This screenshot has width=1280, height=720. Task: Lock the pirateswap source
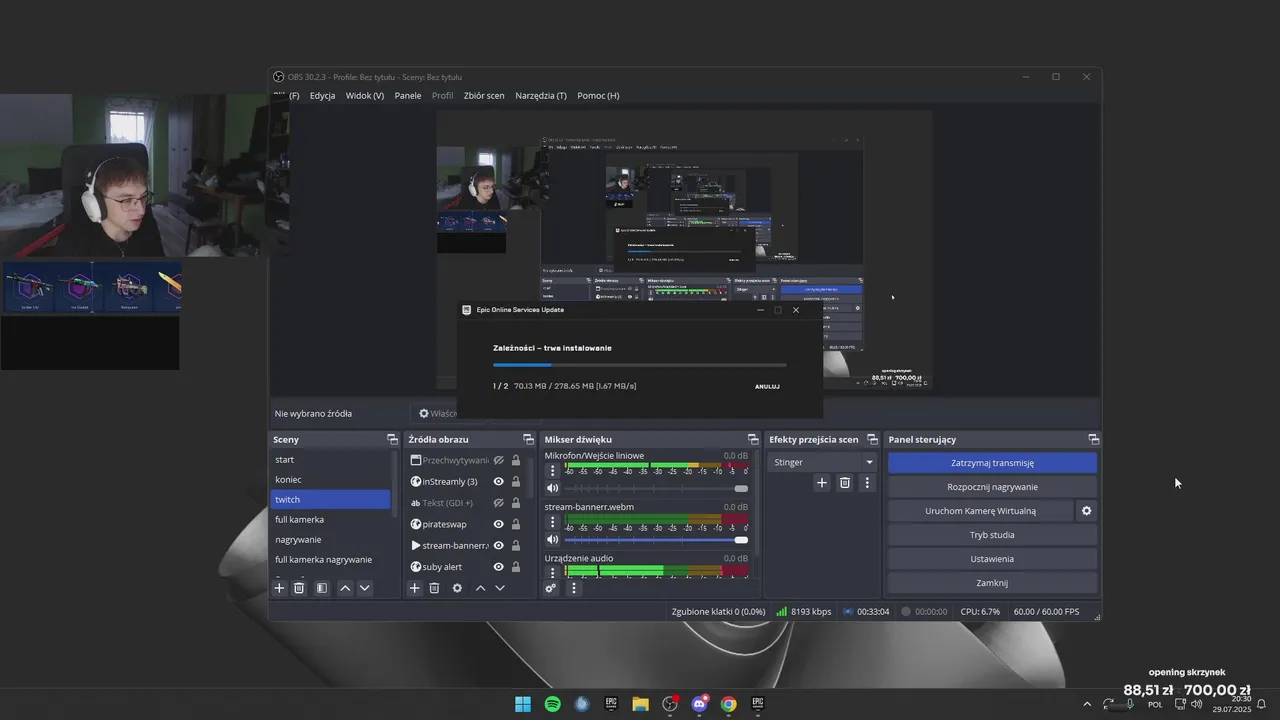(x=516, y=524)
